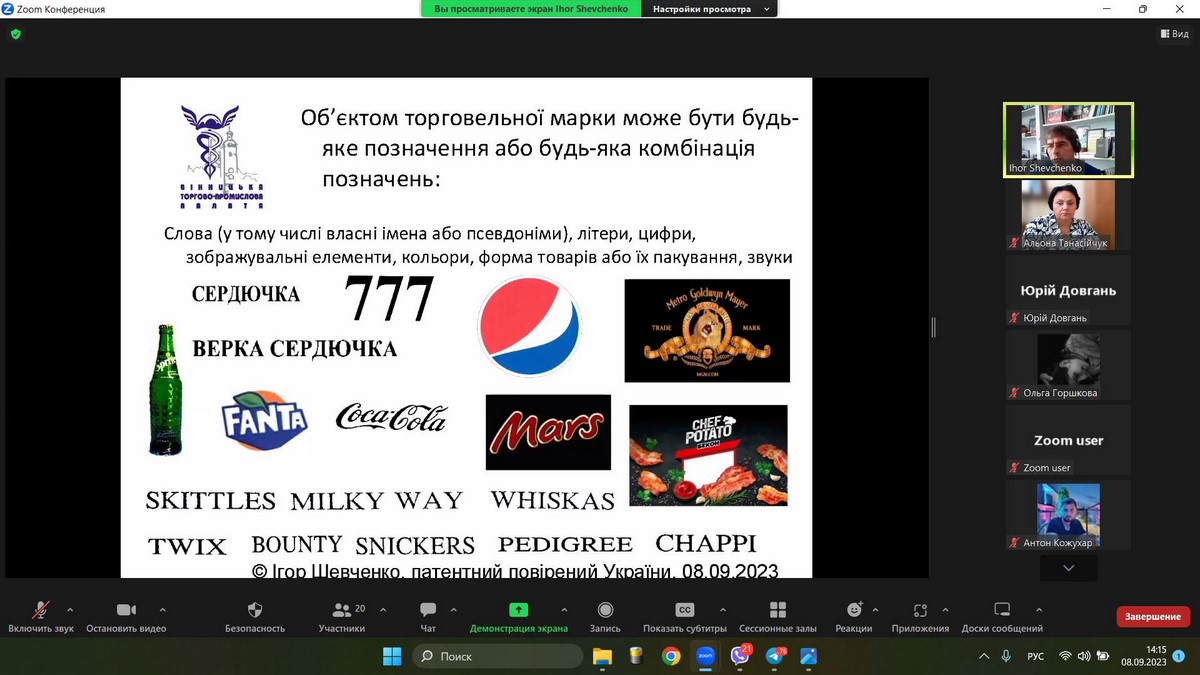Click the green encryption shield icon

(15, 34)
